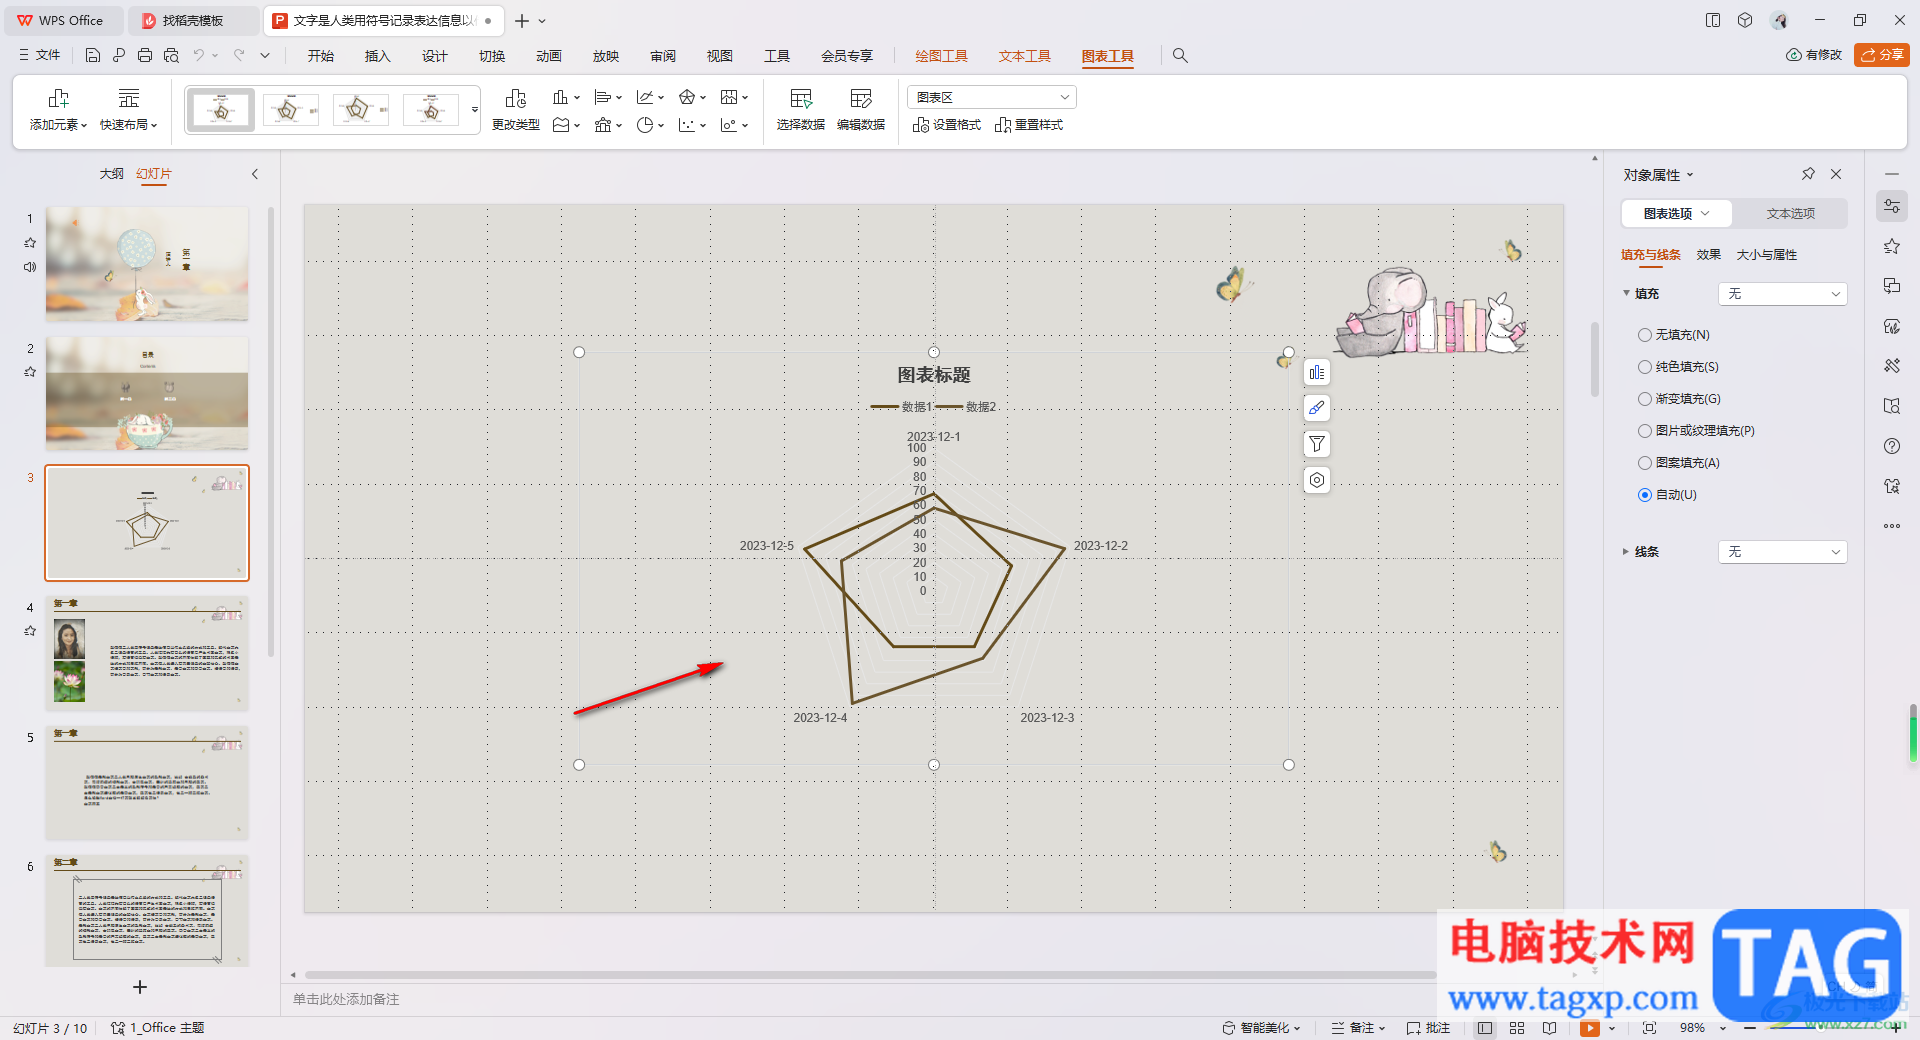Open Smart Beautify (智能美化) dropdown
Viewport: 1920px width, 1040px height.
click(x=1261, y=1028)
